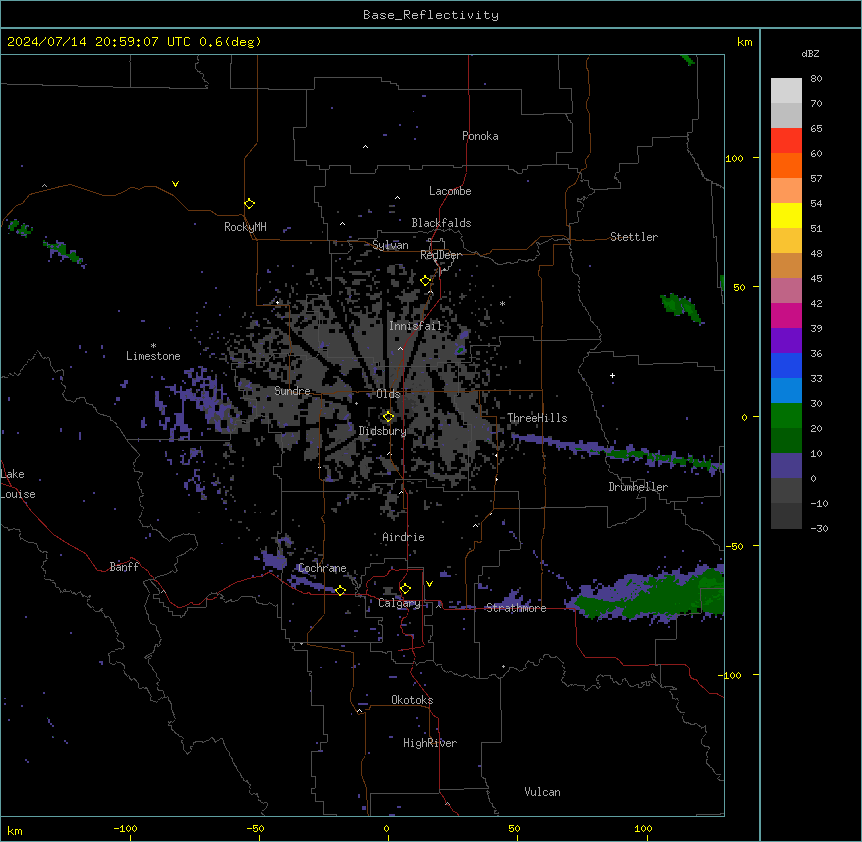This screenshot has height=842, width=862.
Task: Click the HighRiver label
Action: pyautogui.click(x=430, y=743)
